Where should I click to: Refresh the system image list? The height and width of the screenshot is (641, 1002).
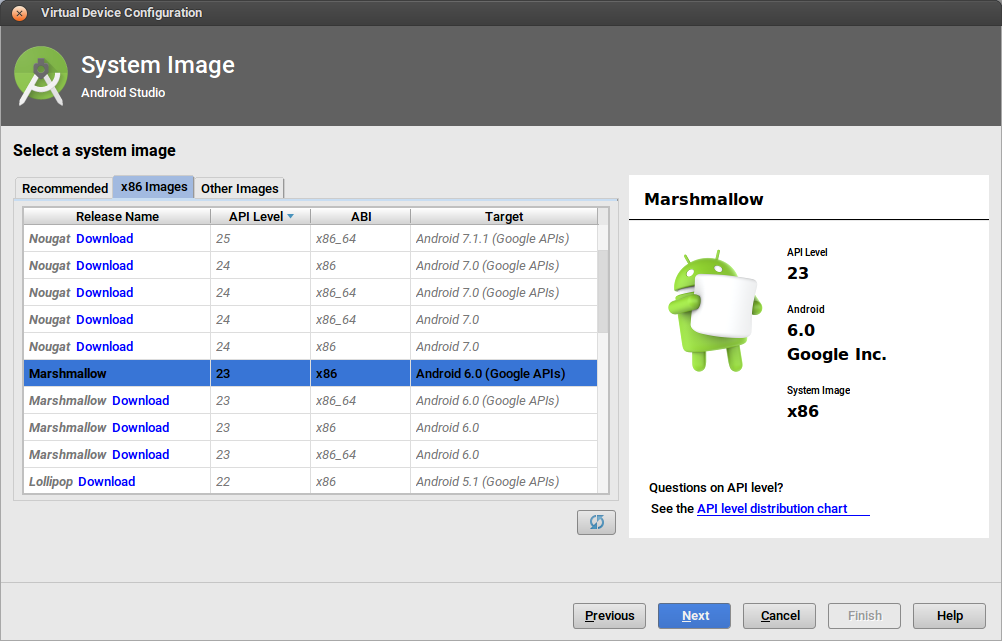click(x=596, y=521)
